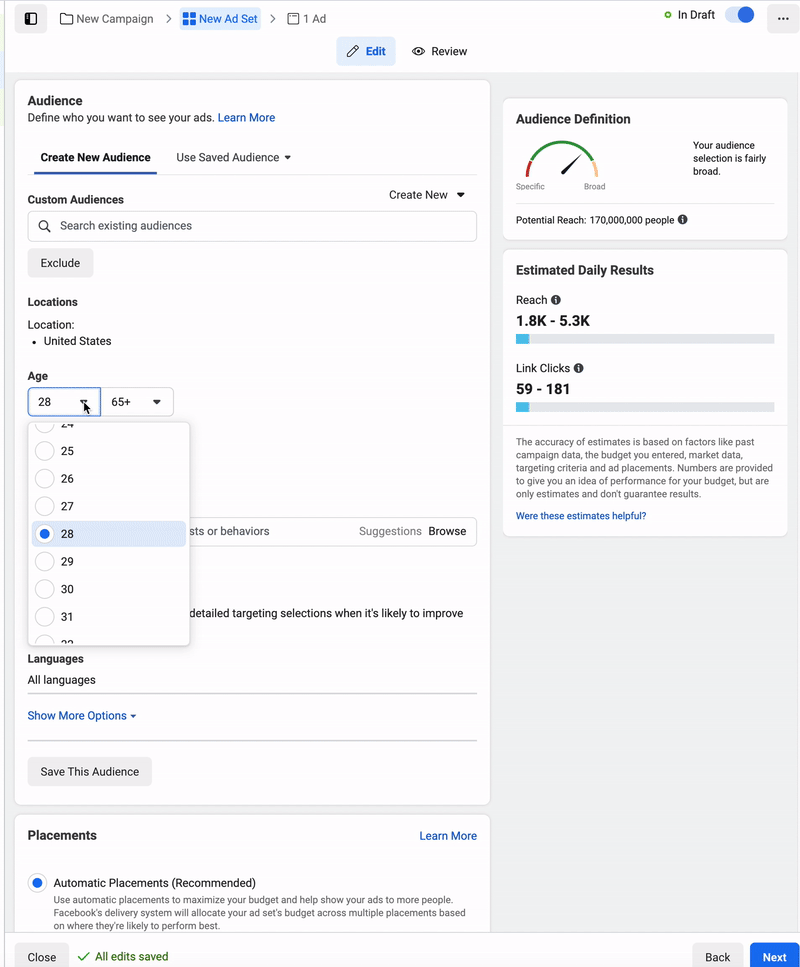Screen dimensions: 800x967
Task: Open the Use Saved Audience dropdown
Action: pyautogui.click(x=234, y=157)
